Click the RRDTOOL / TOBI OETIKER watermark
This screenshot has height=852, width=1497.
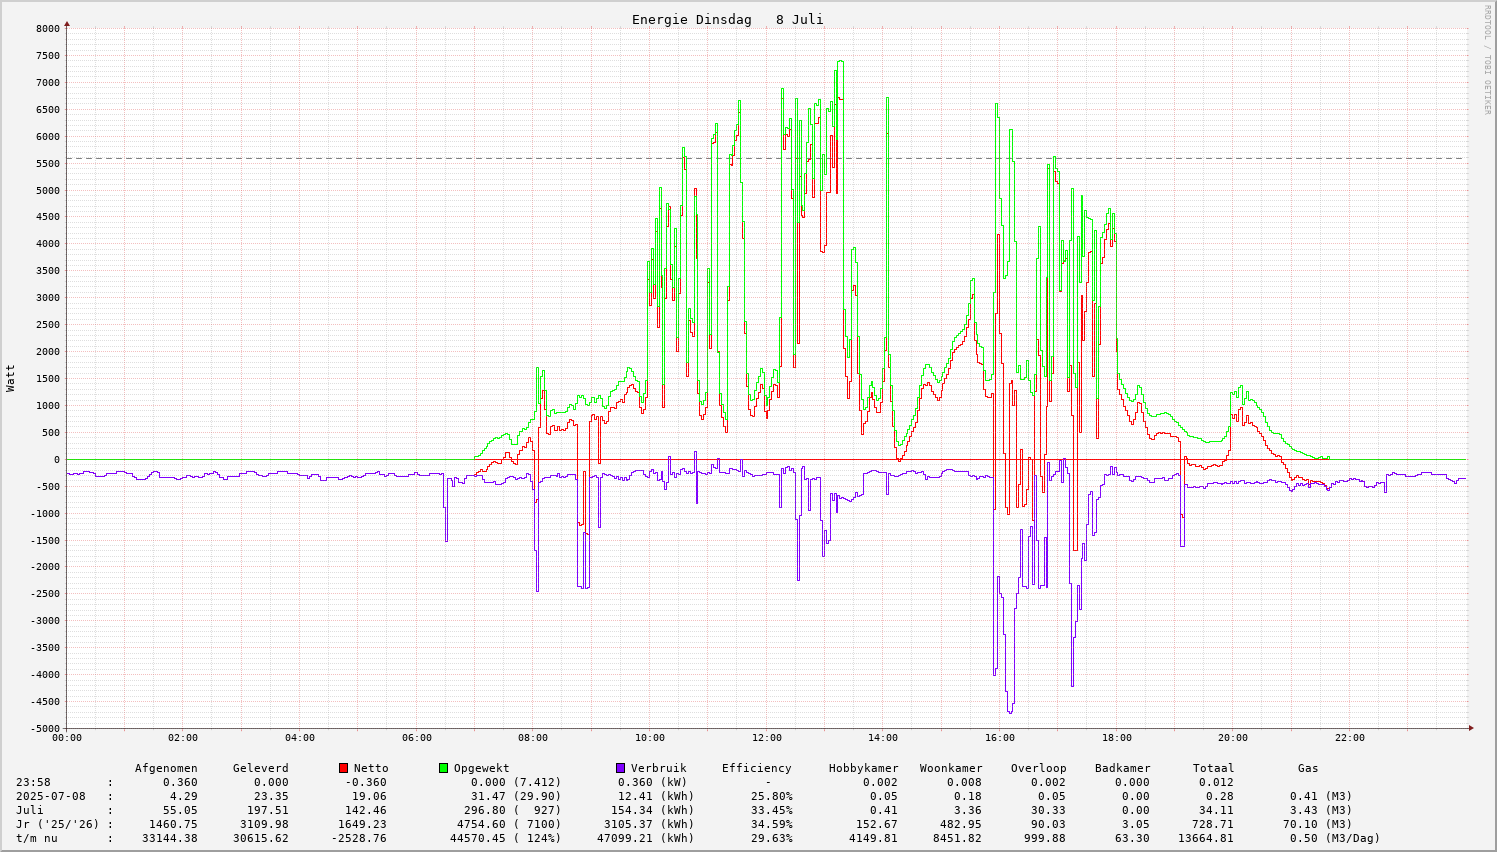click(x=1487, y=59)
